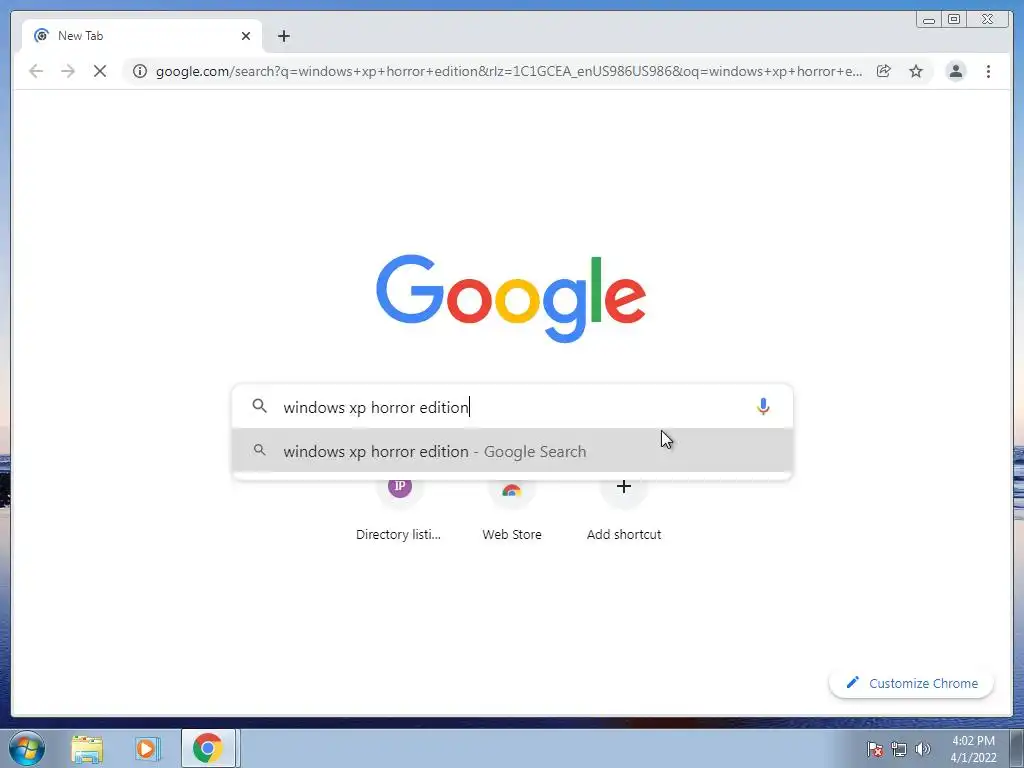The width and height of the screenshot is (1024, 768).
Task: Click the Chrome taskbar icon
Action: click(x=208, y=748)
